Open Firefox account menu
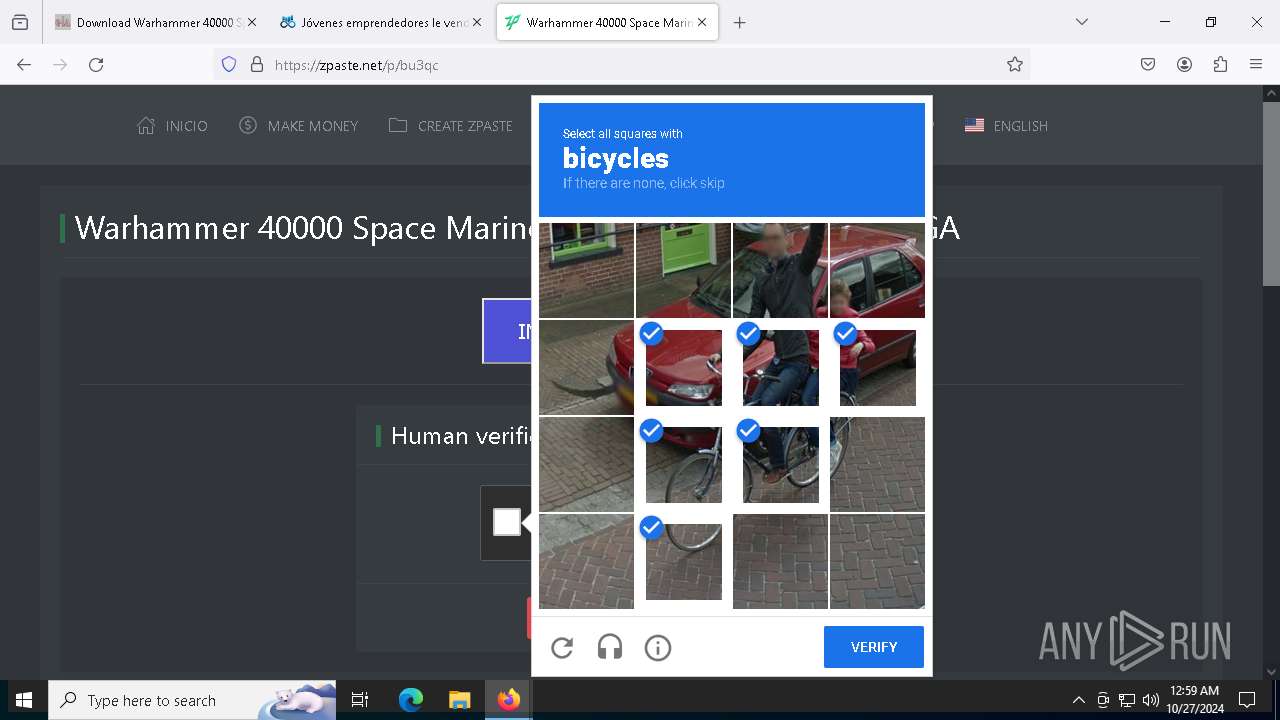 tap(1184, 64)
